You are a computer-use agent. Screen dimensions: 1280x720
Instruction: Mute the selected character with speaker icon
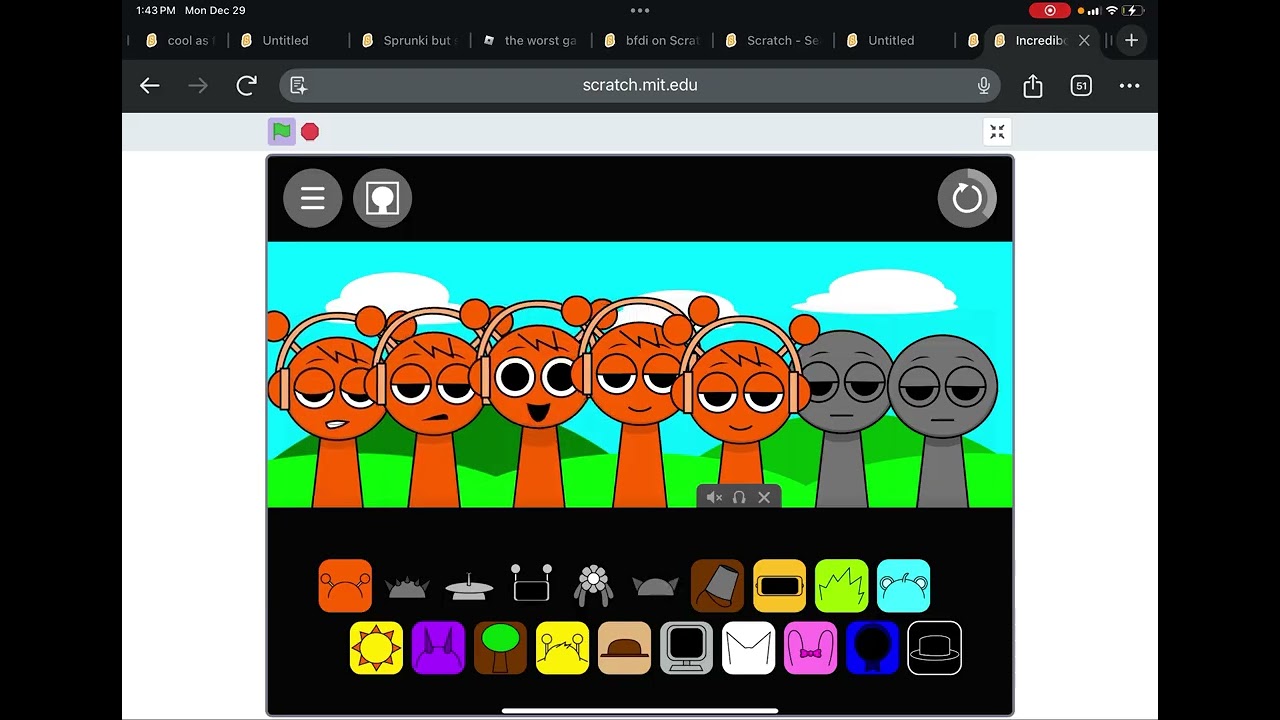pos(714,497)
